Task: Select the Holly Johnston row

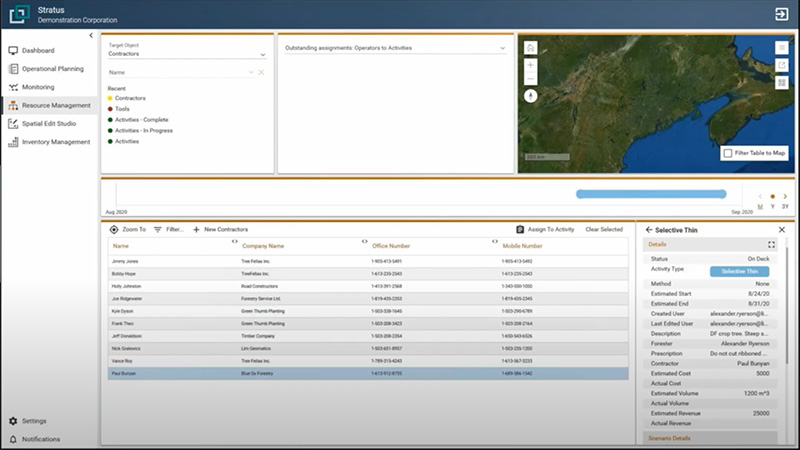Action: click(368, 286)
